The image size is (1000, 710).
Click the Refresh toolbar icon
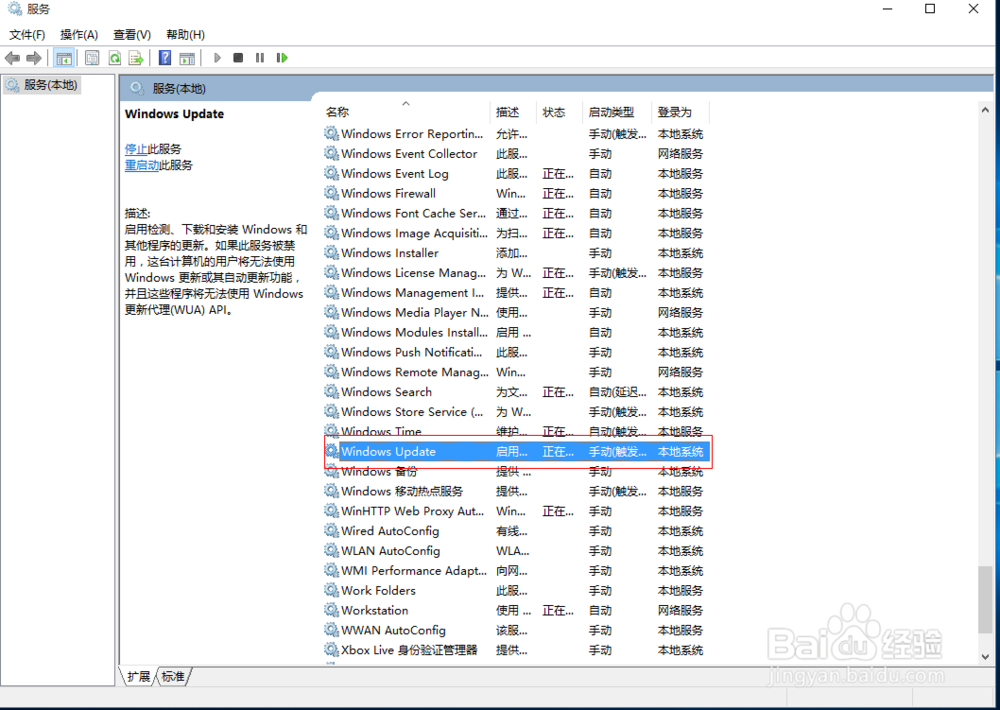[x=115, y=58]
